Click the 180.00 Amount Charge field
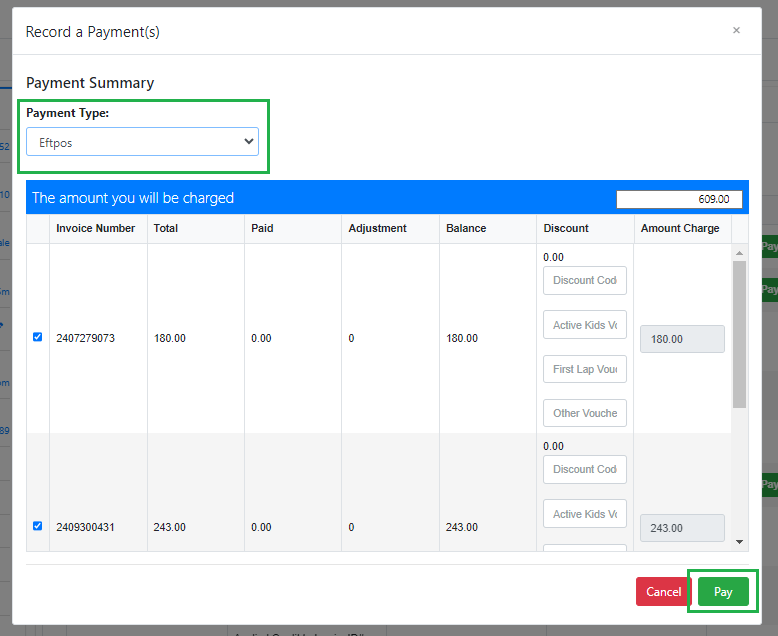Image resolution: width=778 pixels, height=636 pixels. (x=682, y=339)
